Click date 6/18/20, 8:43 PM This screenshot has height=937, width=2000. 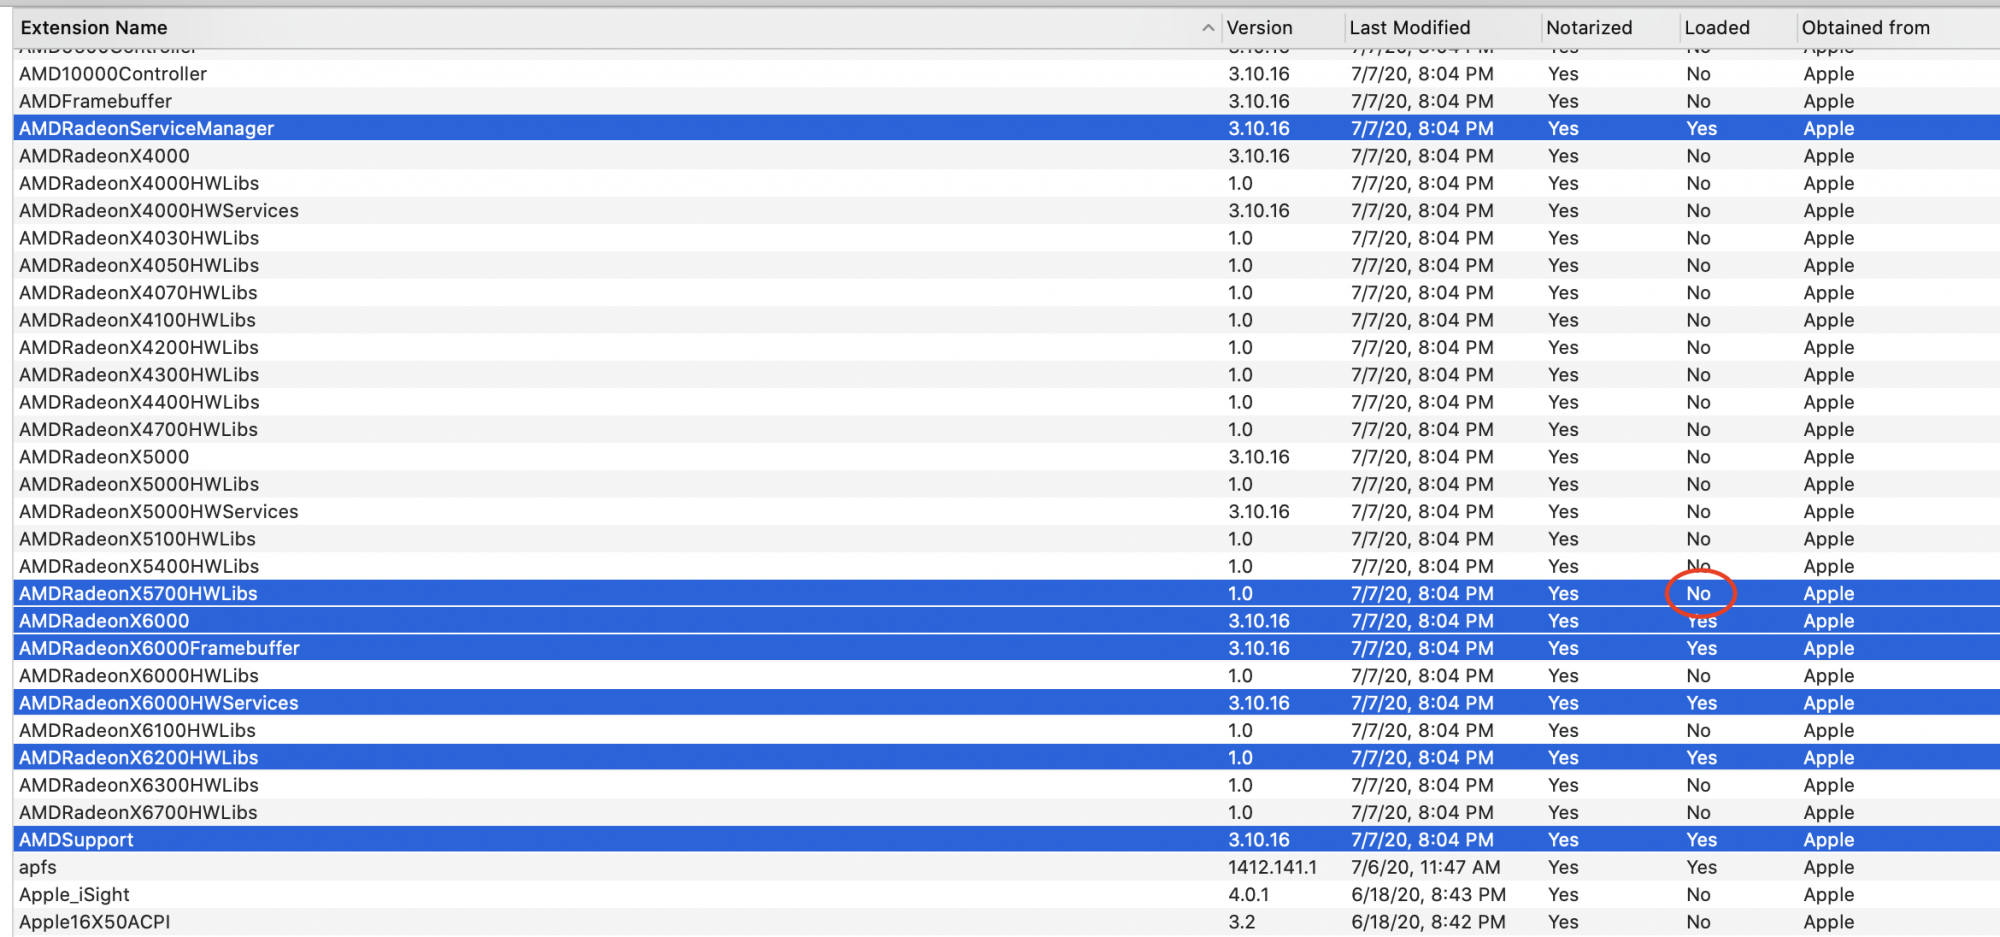coord(1428,894)
